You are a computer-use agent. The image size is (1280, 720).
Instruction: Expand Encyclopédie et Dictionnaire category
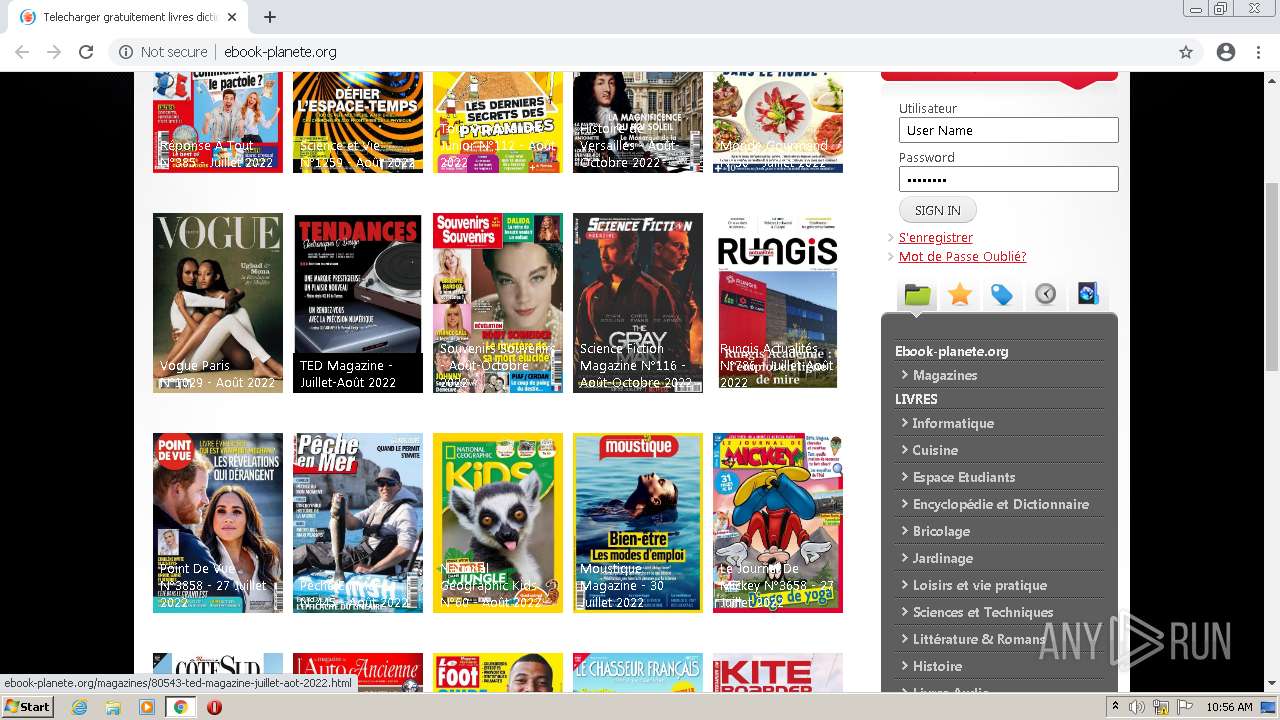click(x=1000, y=504)
